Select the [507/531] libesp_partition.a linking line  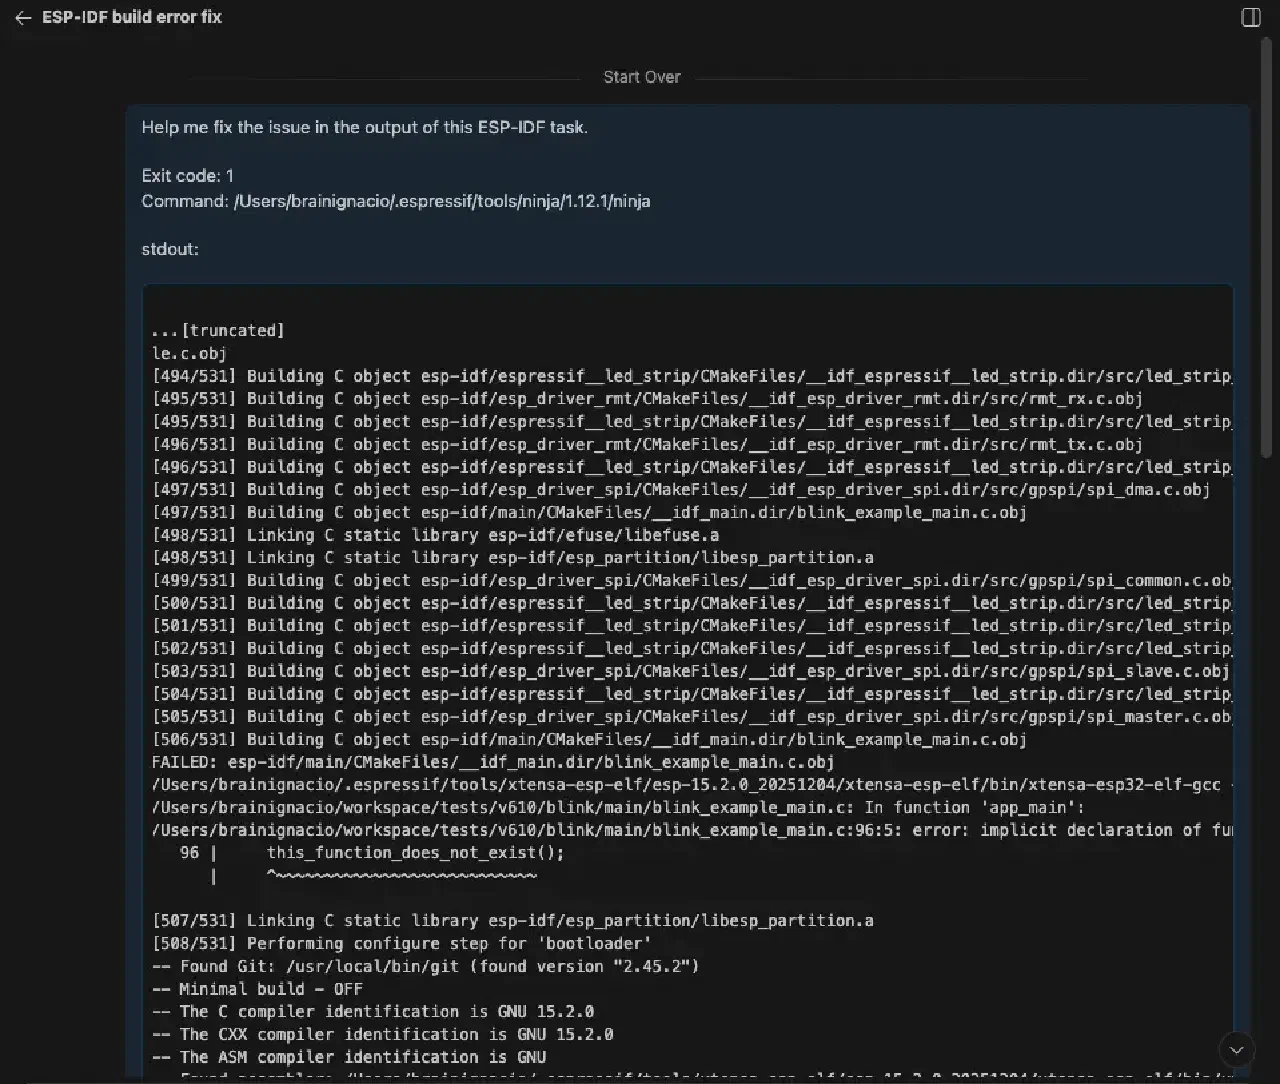coord(513,921)
